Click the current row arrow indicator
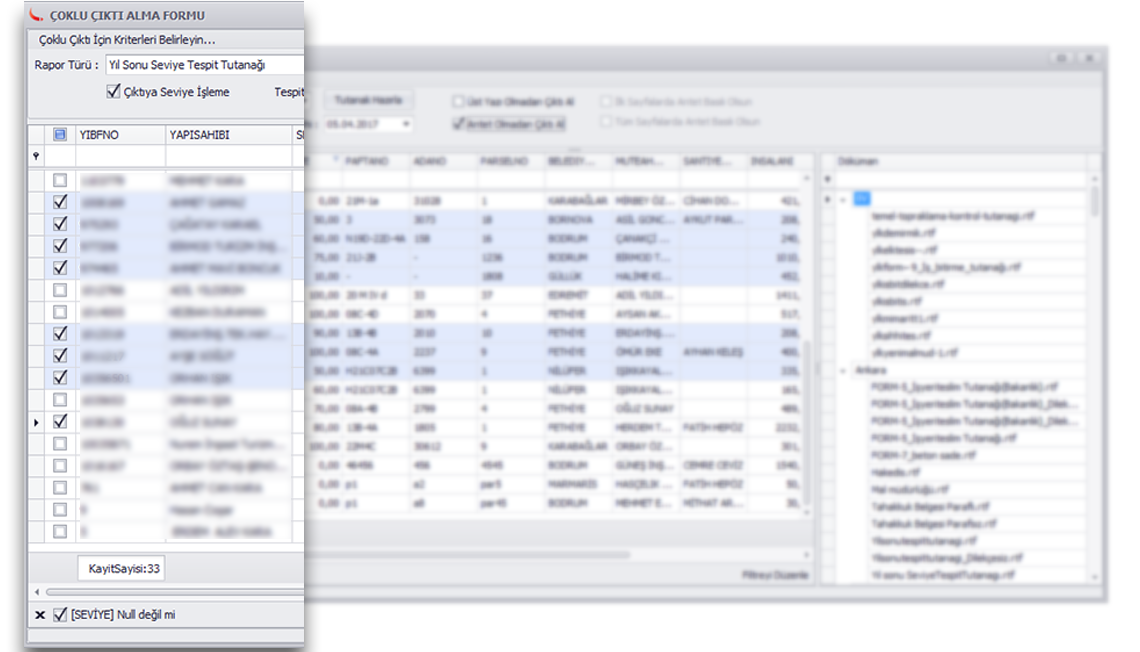1140x652 pixels. coord(37,423)
